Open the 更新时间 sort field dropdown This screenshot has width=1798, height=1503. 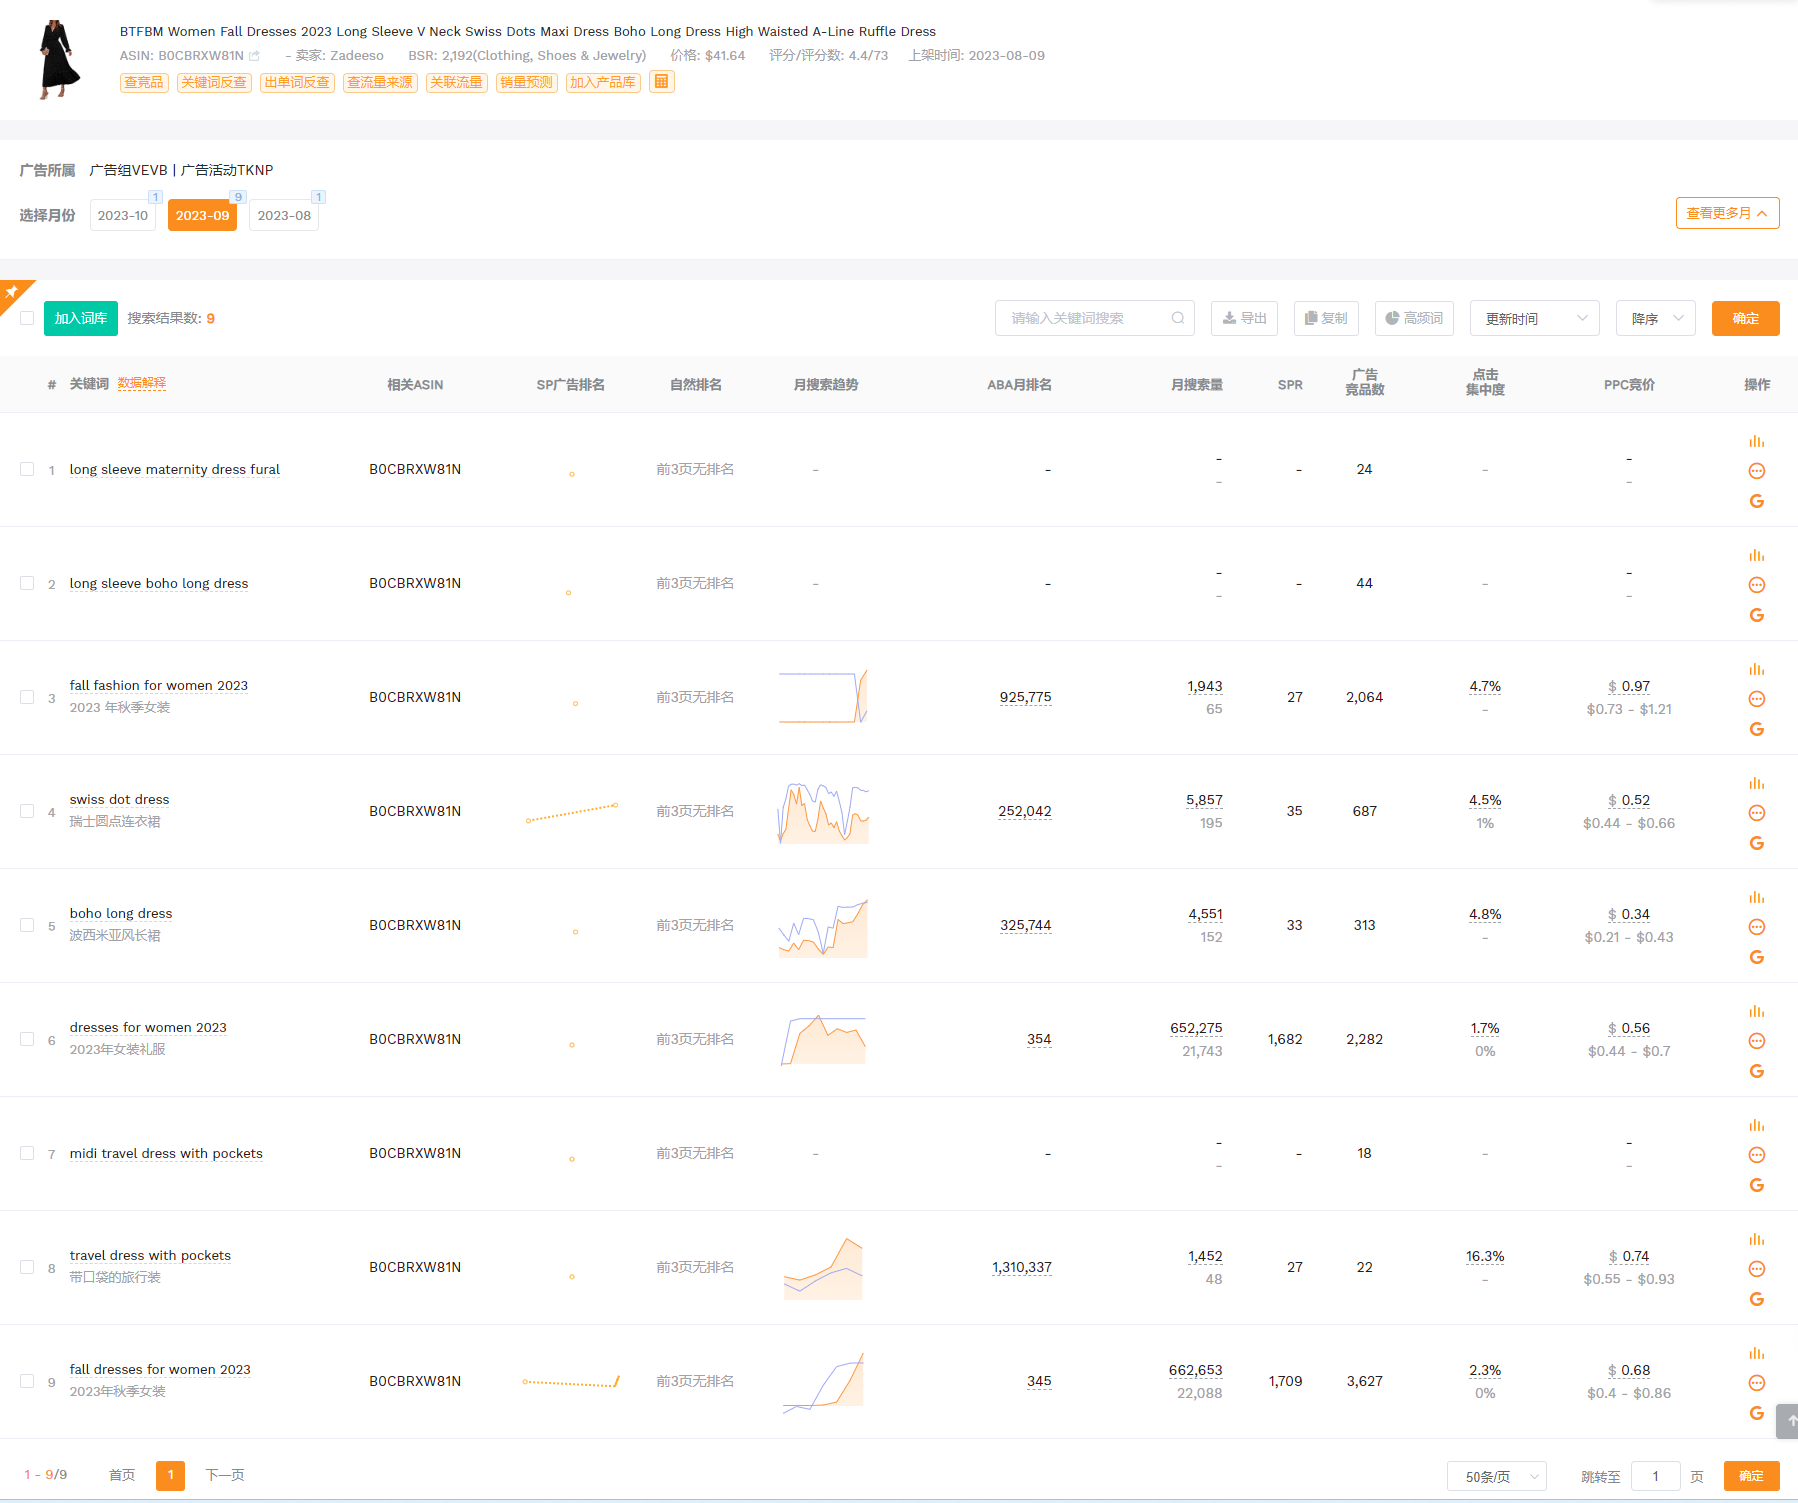click(x=1534, y=318)
